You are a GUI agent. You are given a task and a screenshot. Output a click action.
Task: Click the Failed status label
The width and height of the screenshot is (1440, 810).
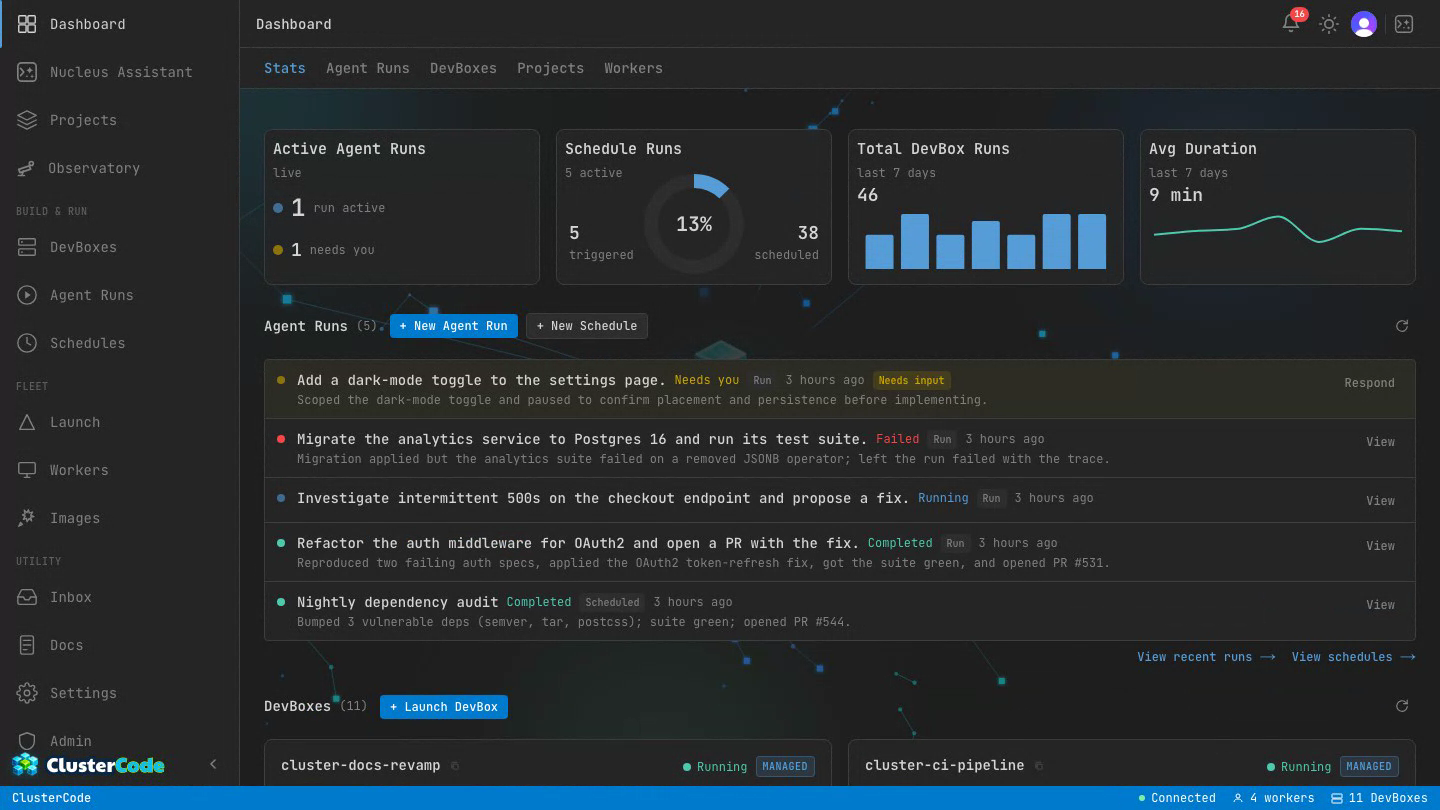tap(897, 439)
